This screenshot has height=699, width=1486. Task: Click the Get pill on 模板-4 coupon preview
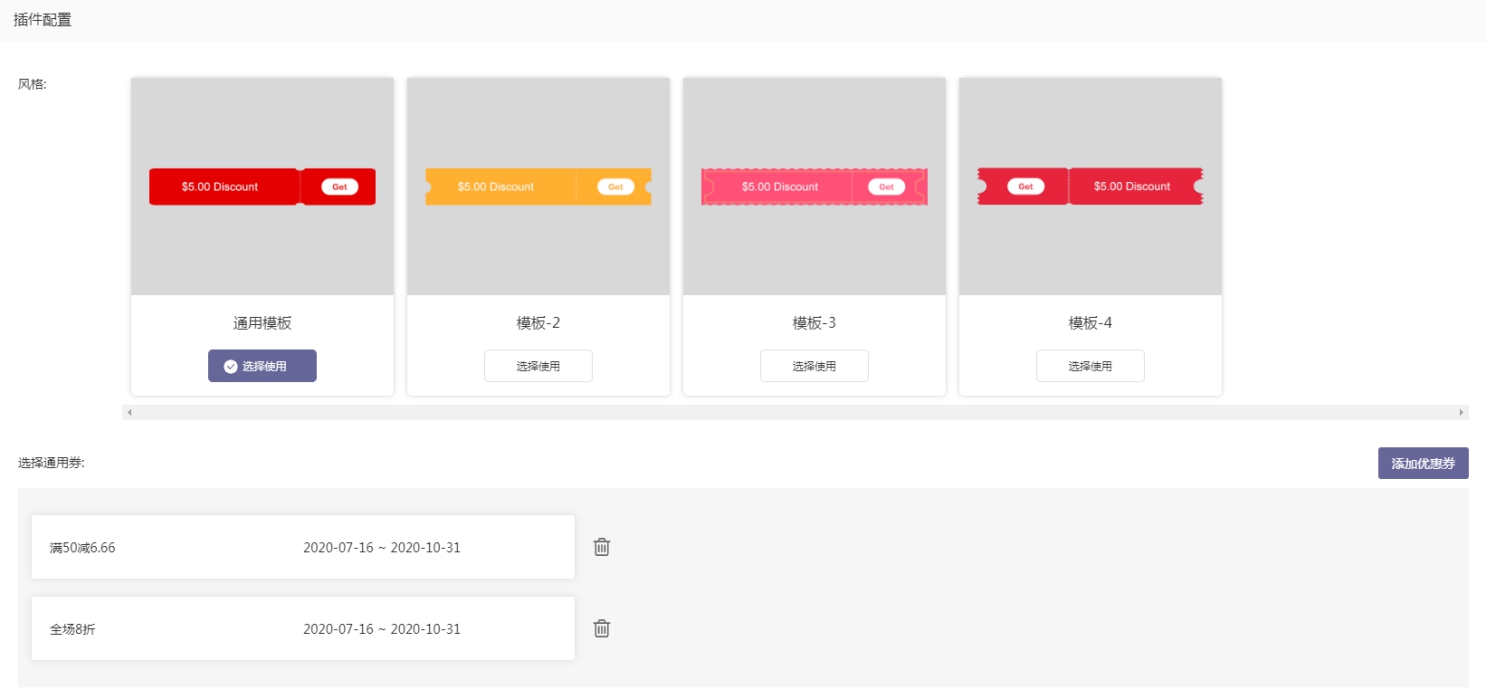coord(1025,187)
